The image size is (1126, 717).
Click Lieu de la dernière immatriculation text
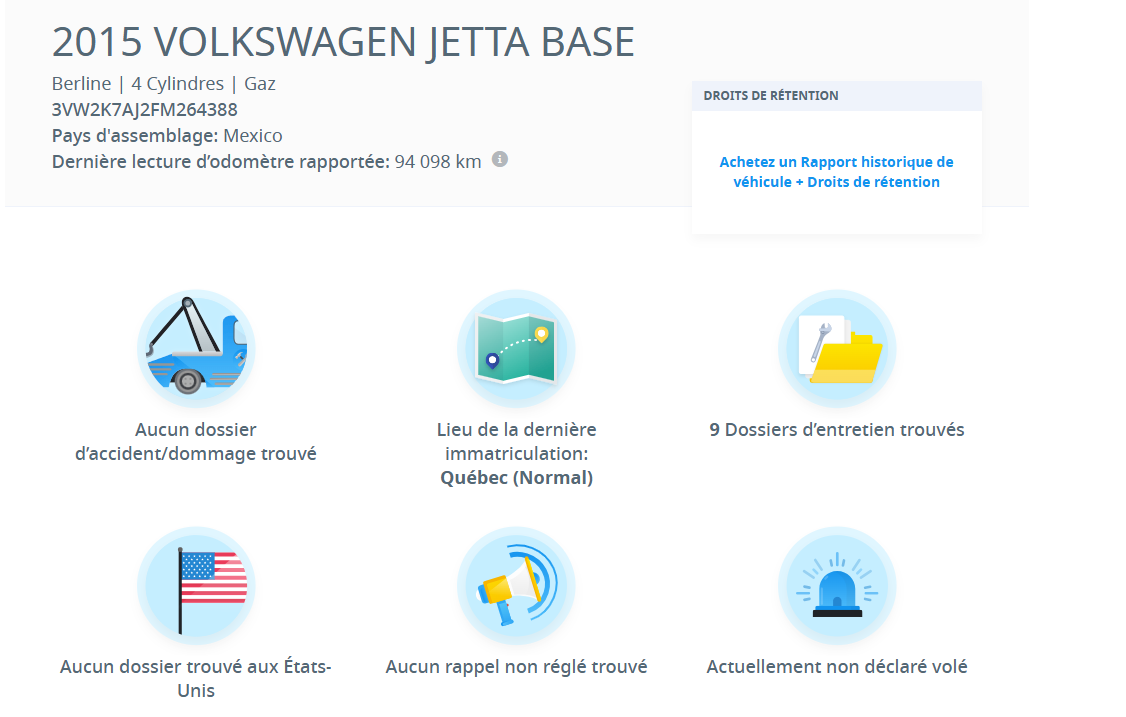(x=516, y=441)
